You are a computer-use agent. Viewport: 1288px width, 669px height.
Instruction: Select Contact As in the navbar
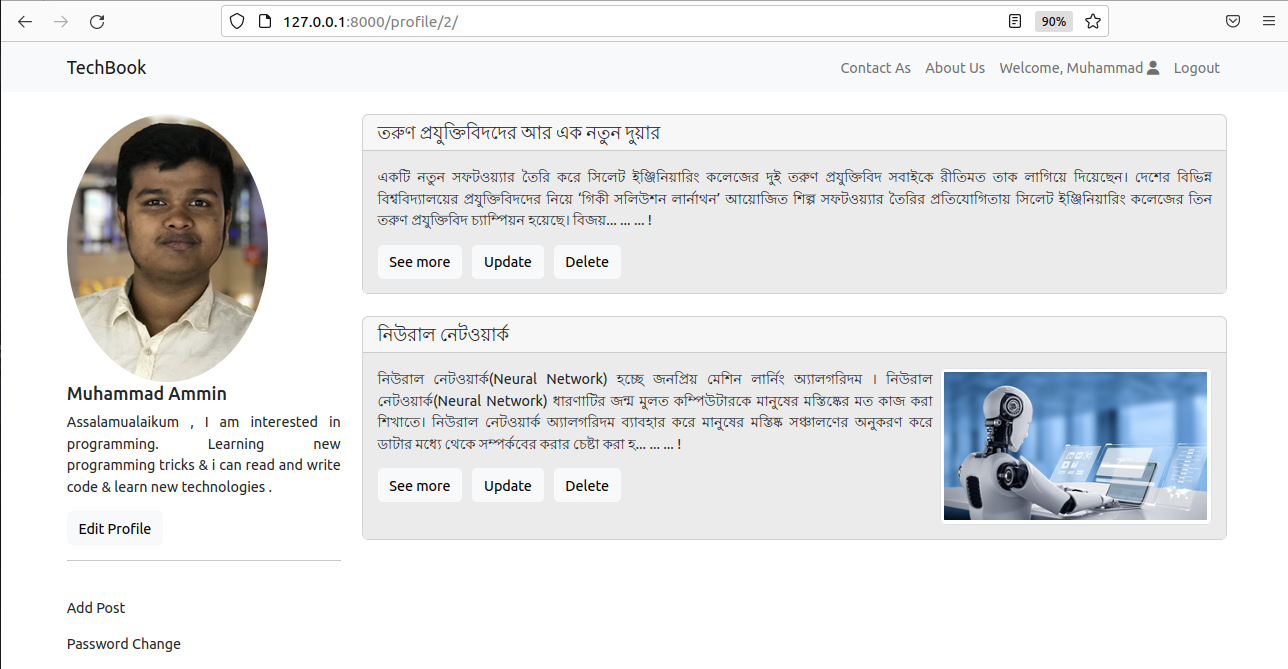pyautogui.click(x=875, y=67)
